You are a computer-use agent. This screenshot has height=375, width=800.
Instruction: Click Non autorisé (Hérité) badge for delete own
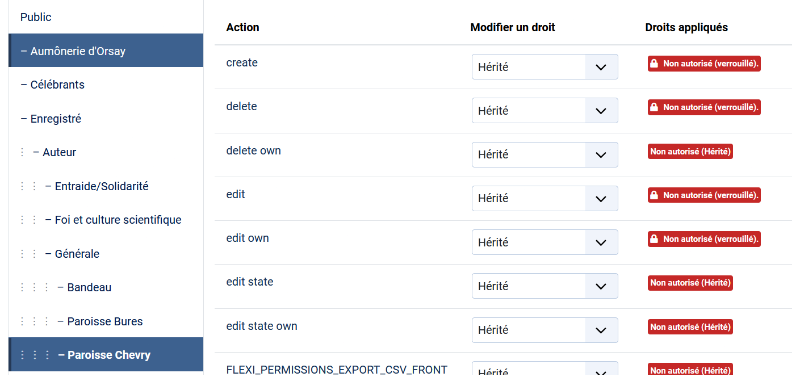click(x=690, y=152)
